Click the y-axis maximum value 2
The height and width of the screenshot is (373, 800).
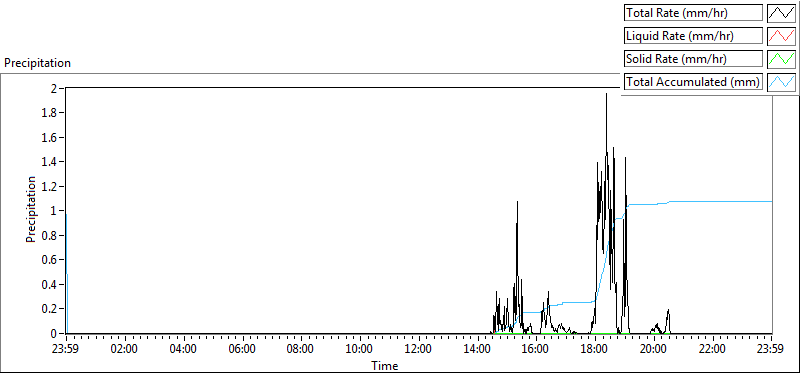click(x=54, y=88)
